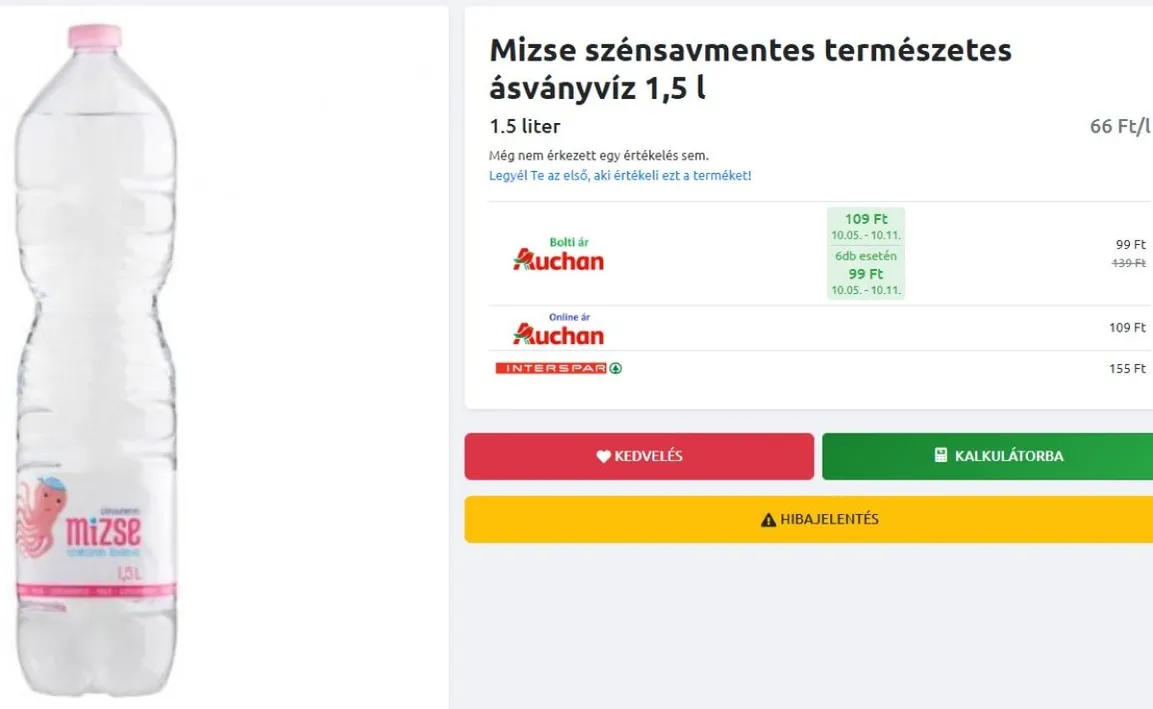
Task: Click the 1.5 liter quantity label
Action: click(525, 127)
